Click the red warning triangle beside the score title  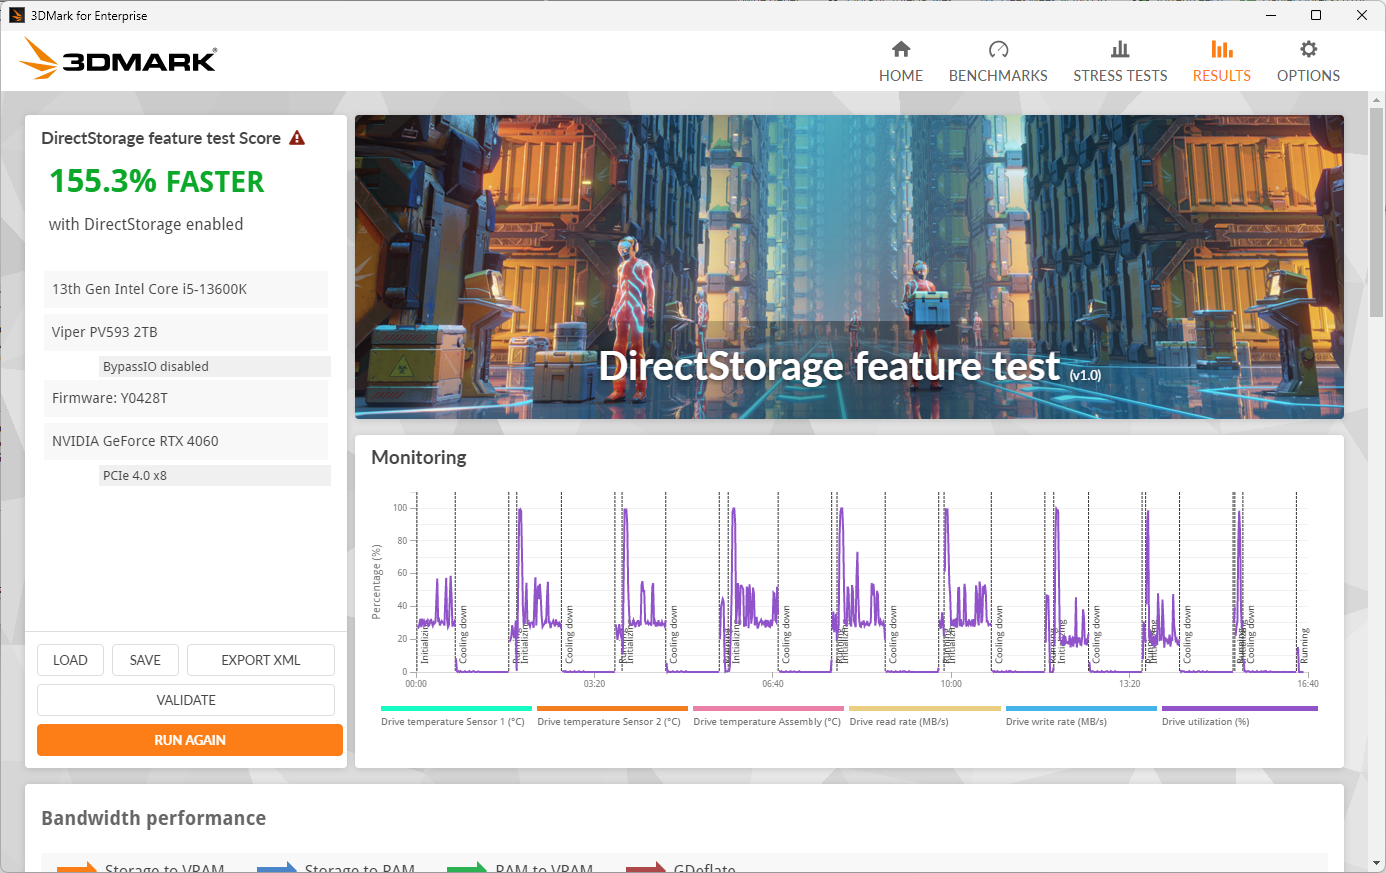(297, 138)
